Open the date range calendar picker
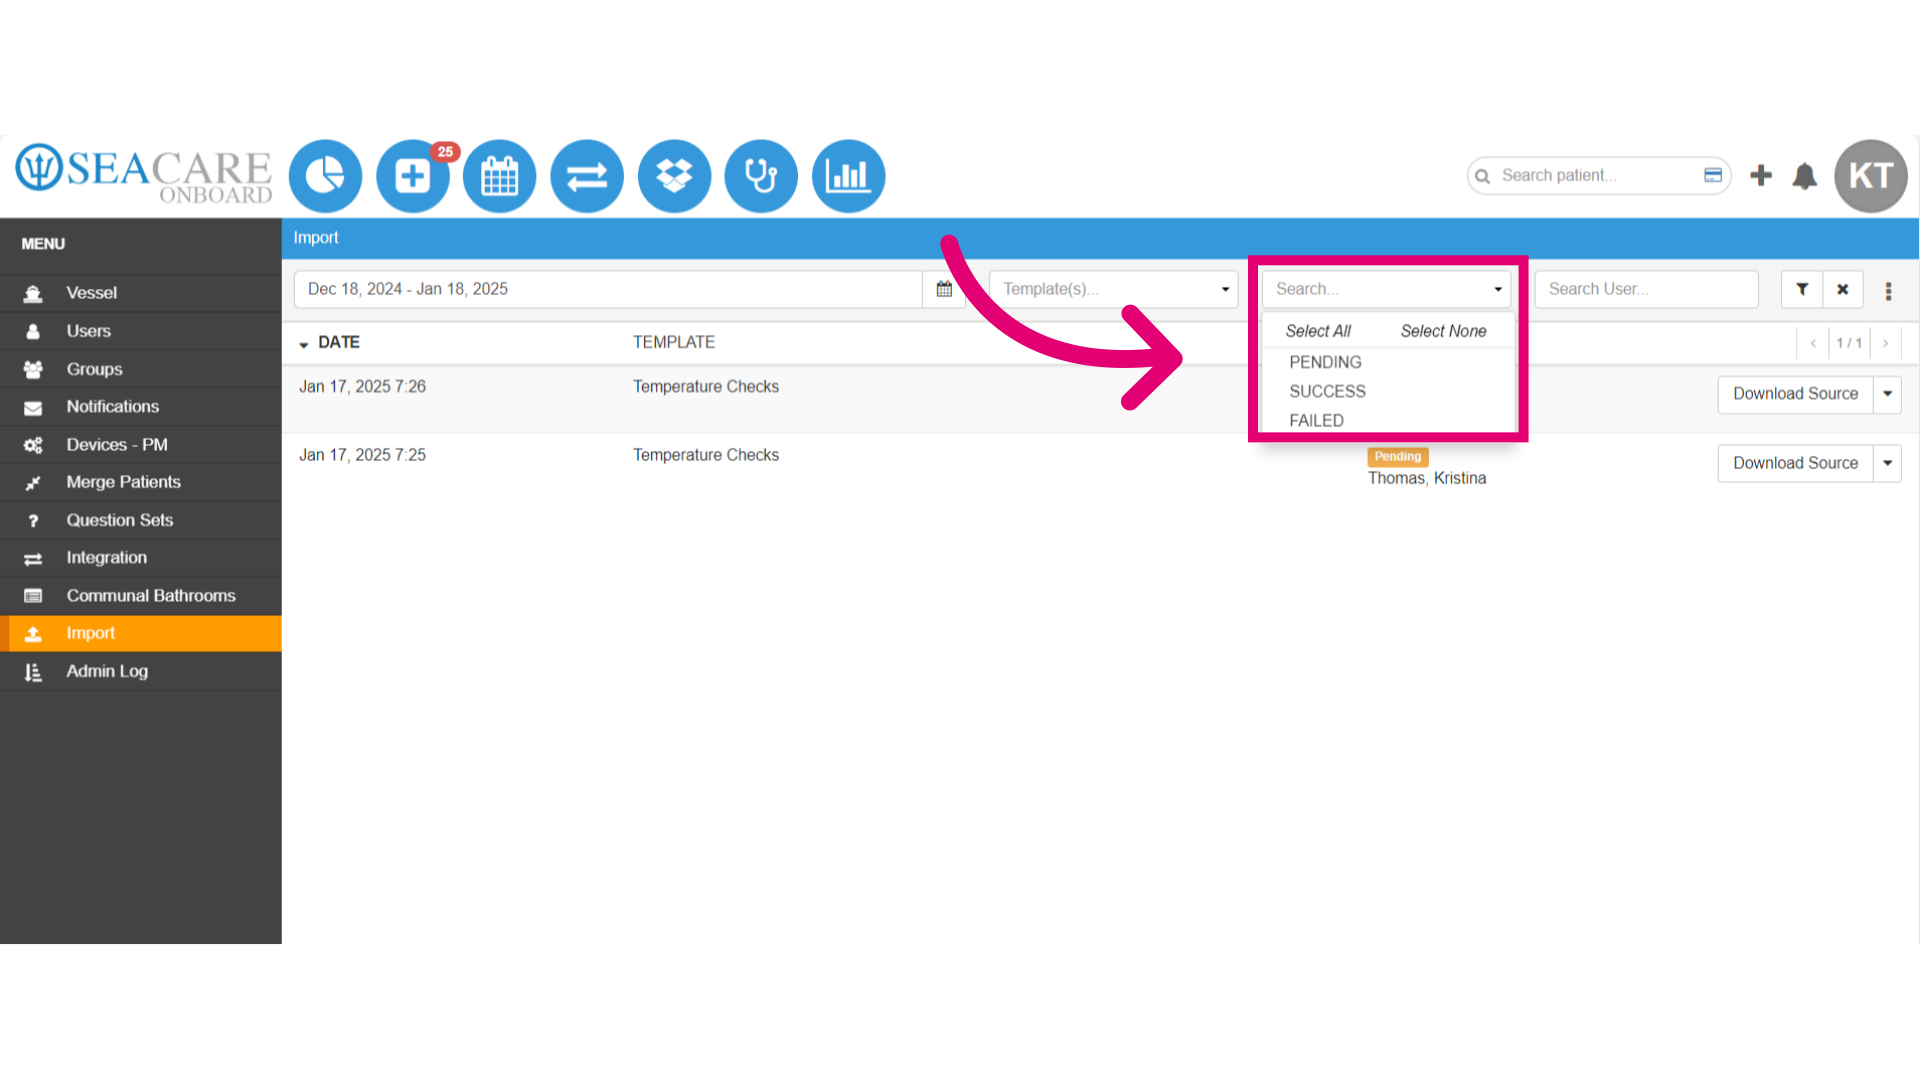Image resolution: width=1920 pixels, height=1080 pixels. click(x=944, y=289)
